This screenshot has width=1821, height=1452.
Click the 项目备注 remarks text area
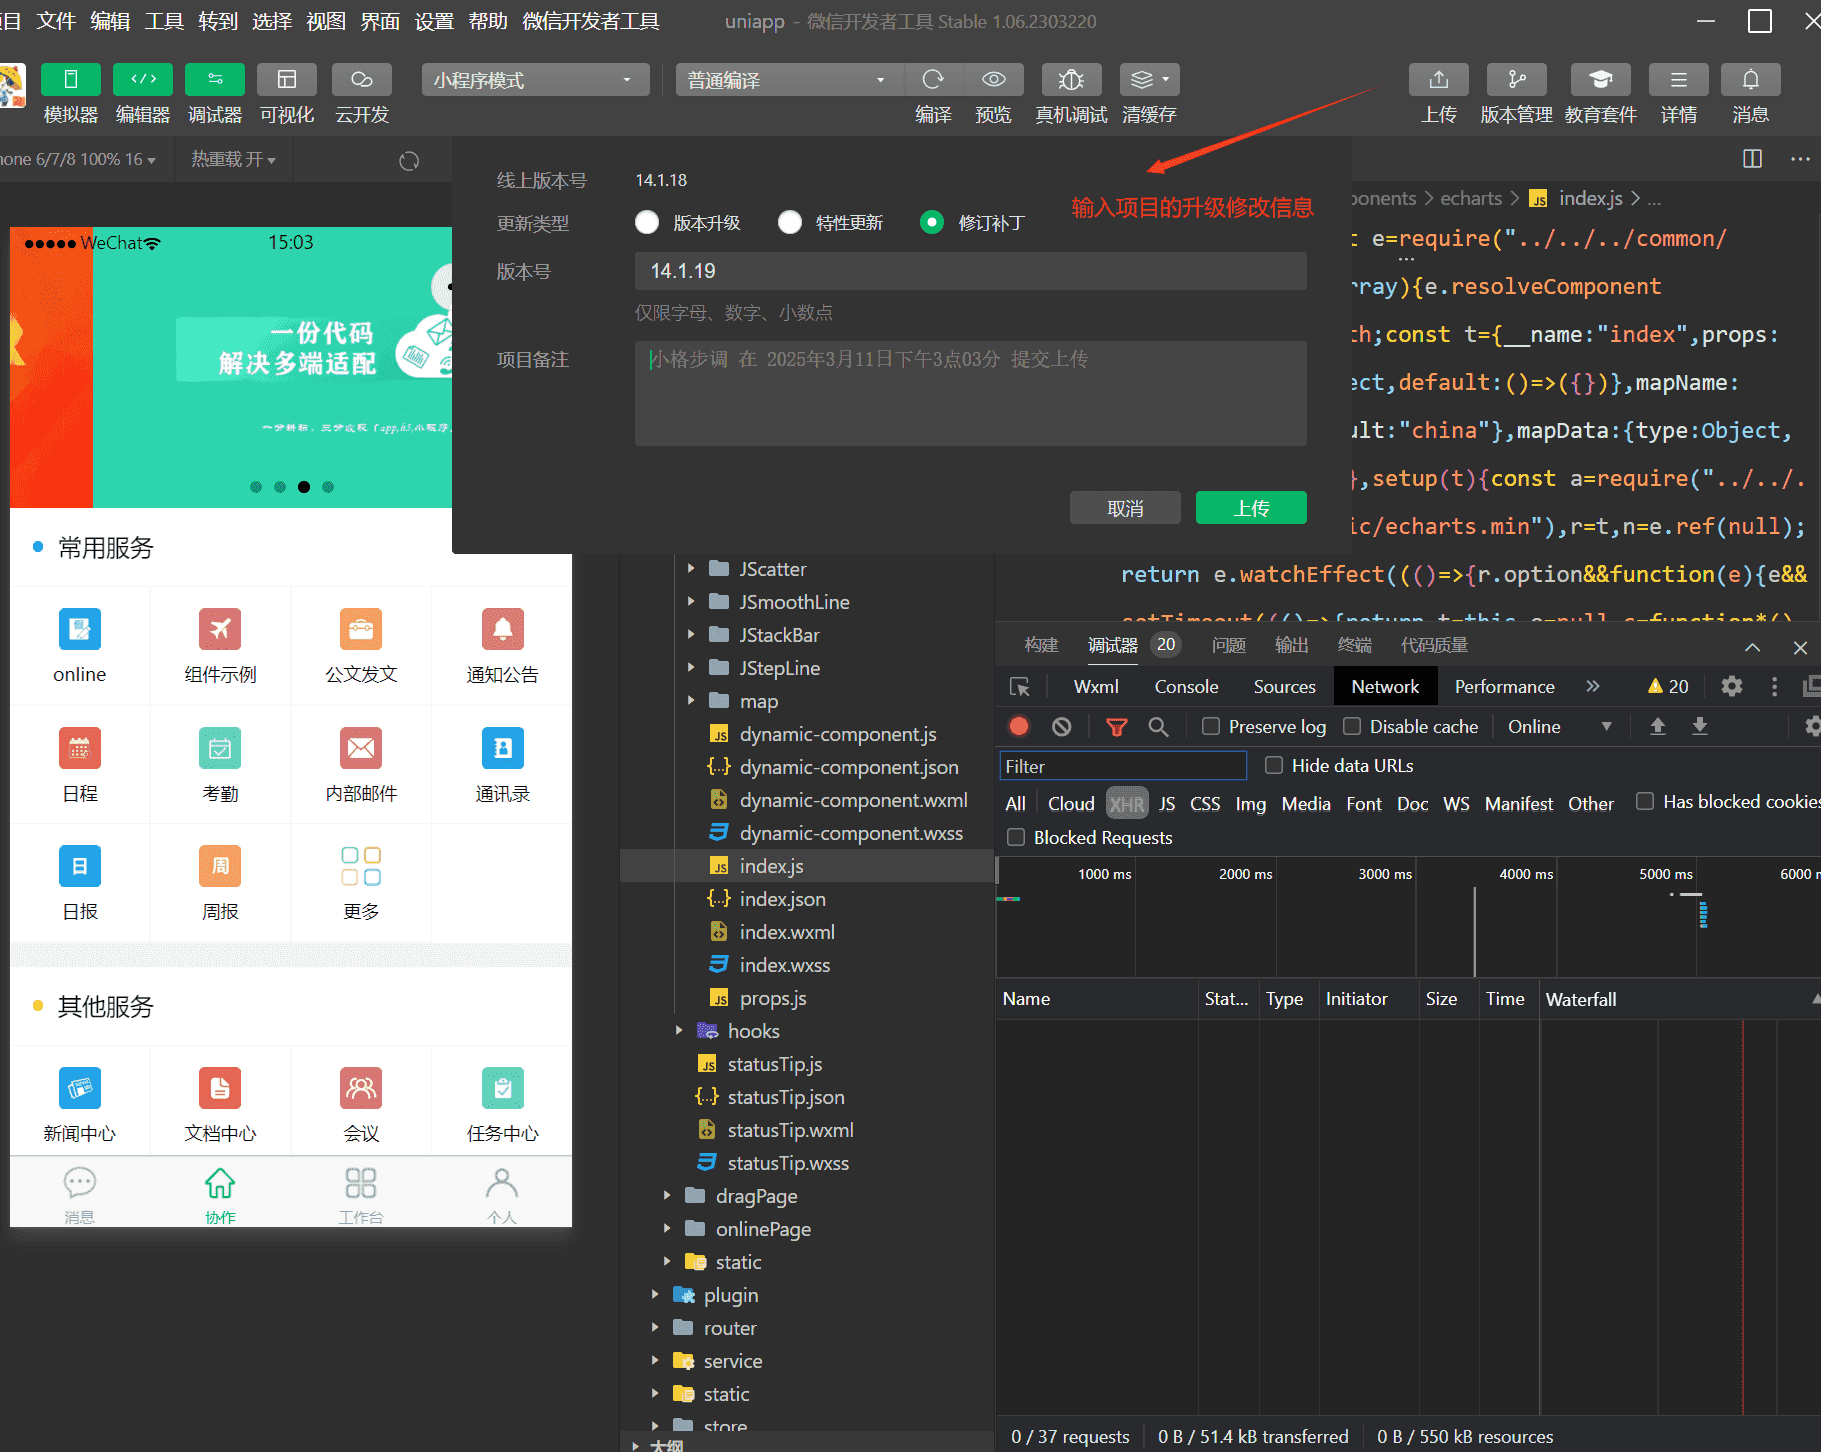(971, 393)
